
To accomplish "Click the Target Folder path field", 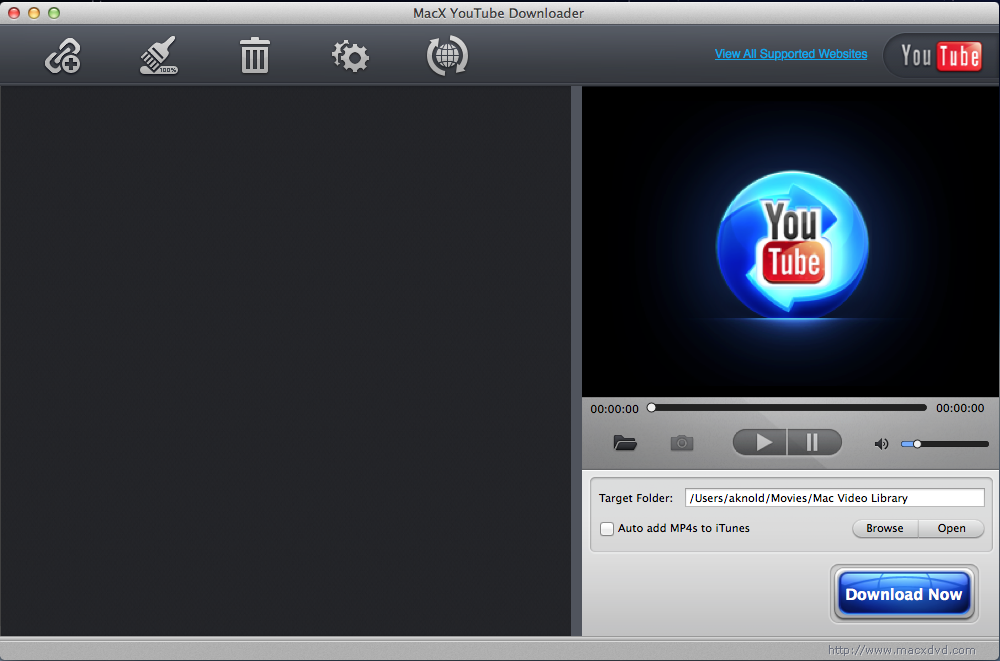I will coord(834,497).
